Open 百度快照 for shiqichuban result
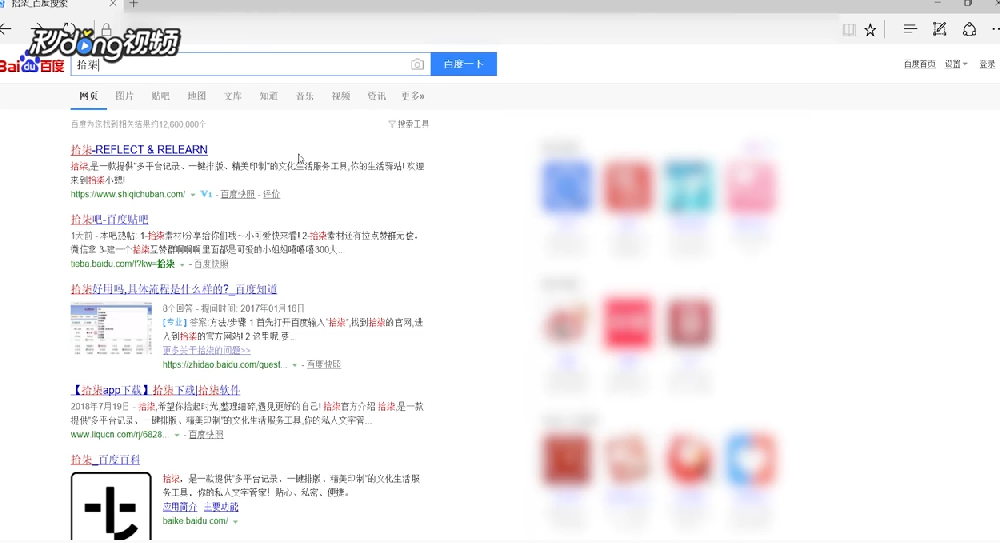Image resolution: width=1000 pixels, height=543 pixels. pyautogui.click(x=237, y=194)
